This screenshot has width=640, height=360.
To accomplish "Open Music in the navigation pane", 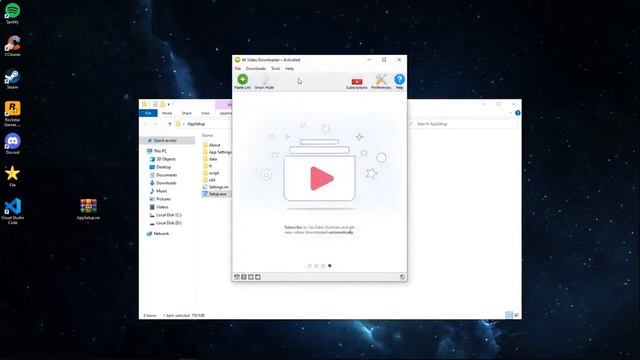I will click(x=162, y=191).
